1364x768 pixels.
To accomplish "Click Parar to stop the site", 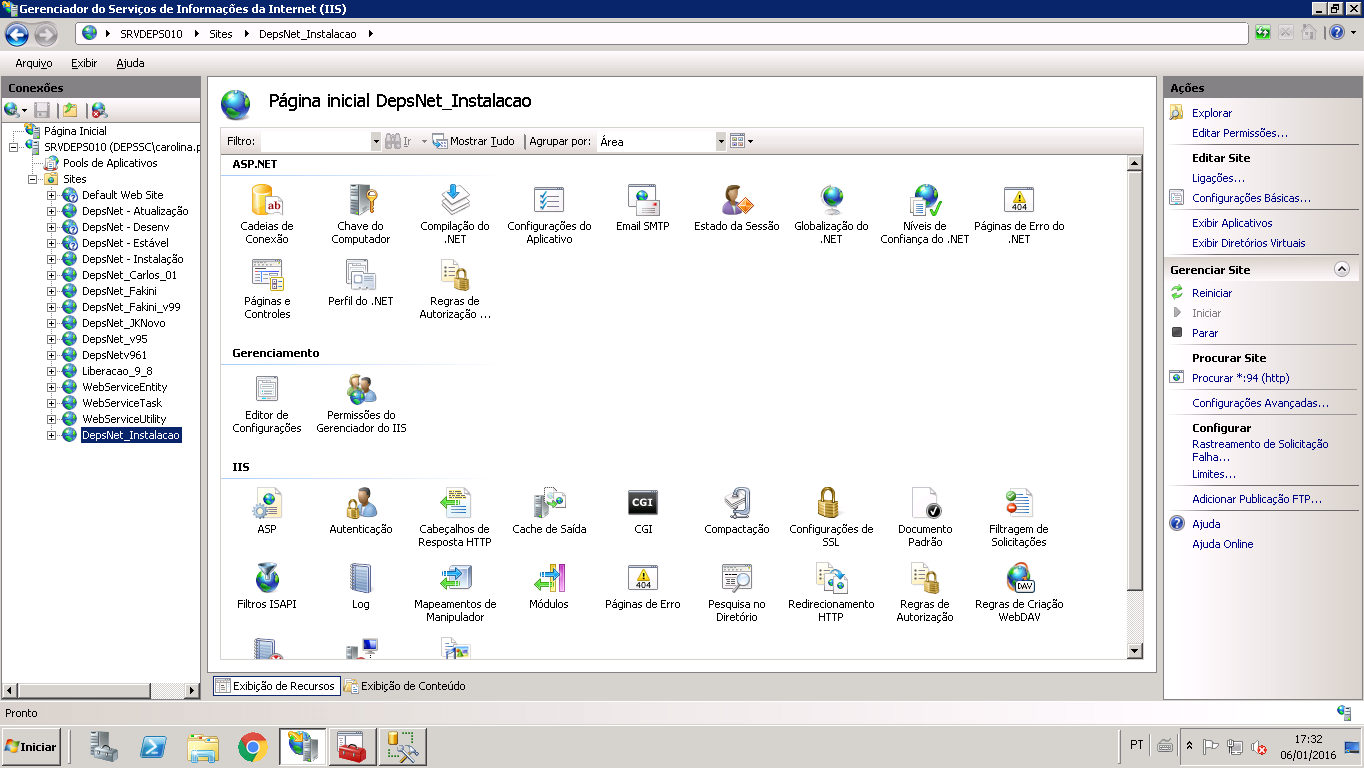I will click(x=1205, y=333).
